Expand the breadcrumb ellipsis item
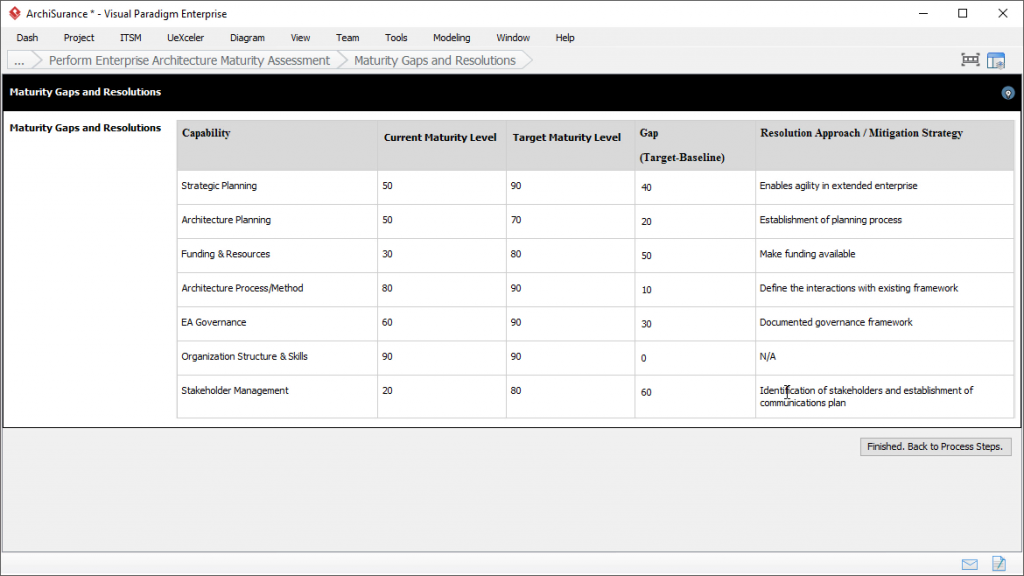Viewport: 1024px width, 576px height. (20, 60)
